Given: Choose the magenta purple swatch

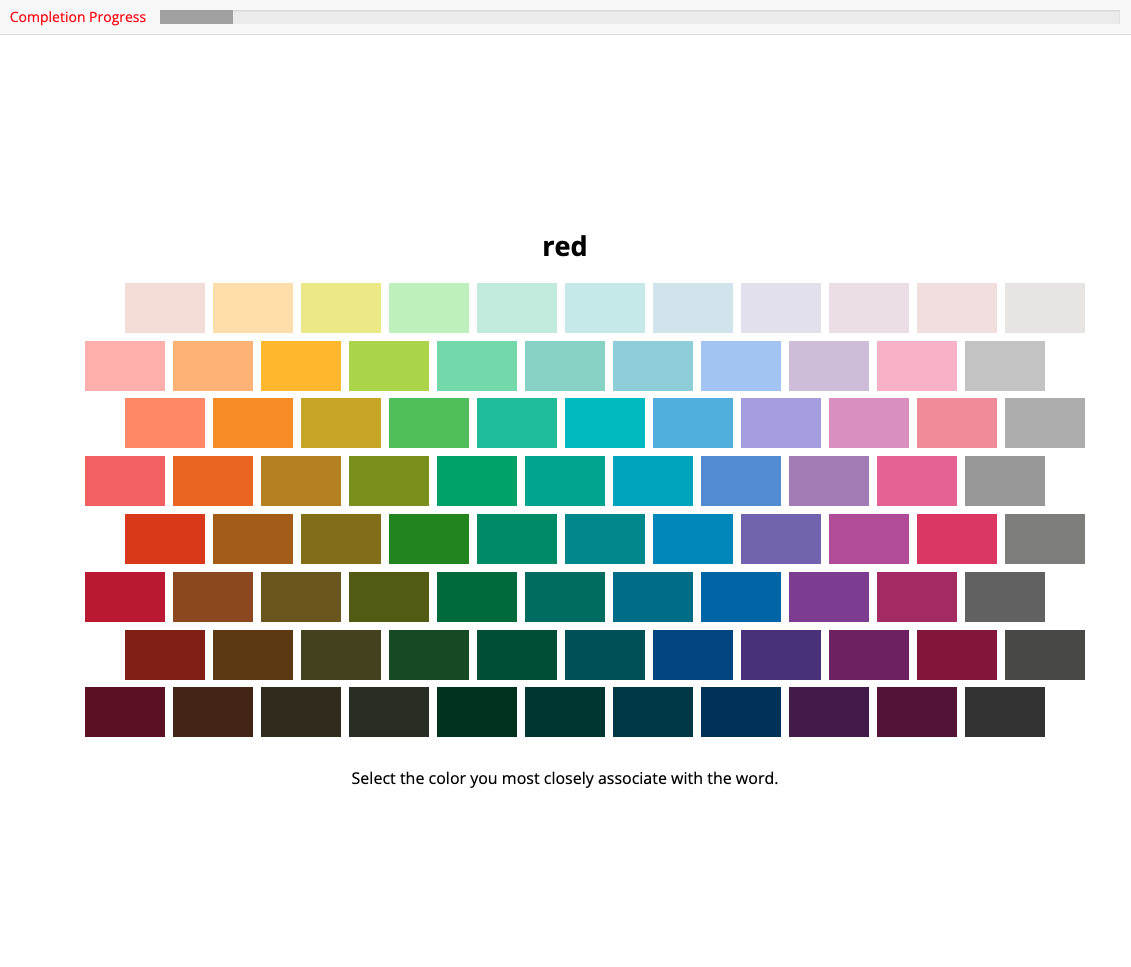Looking at the screenshot, I should pyautogui.click(x=869, y=539).
